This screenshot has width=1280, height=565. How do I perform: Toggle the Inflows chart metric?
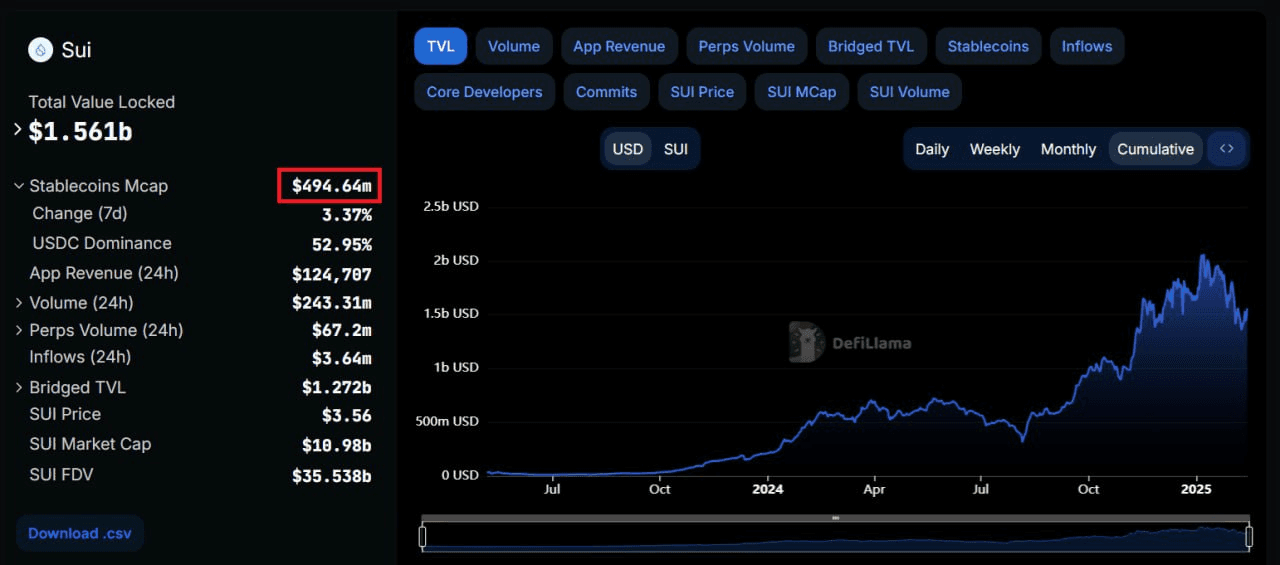[1087, 46]
